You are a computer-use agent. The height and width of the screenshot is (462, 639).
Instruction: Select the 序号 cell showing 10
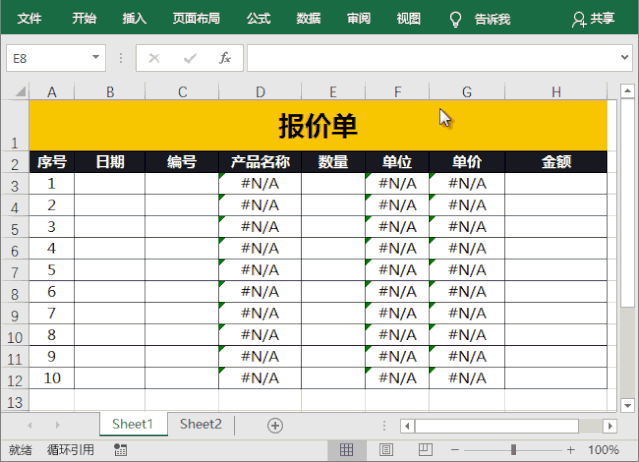pyautogui.click(x=52, y=378)
